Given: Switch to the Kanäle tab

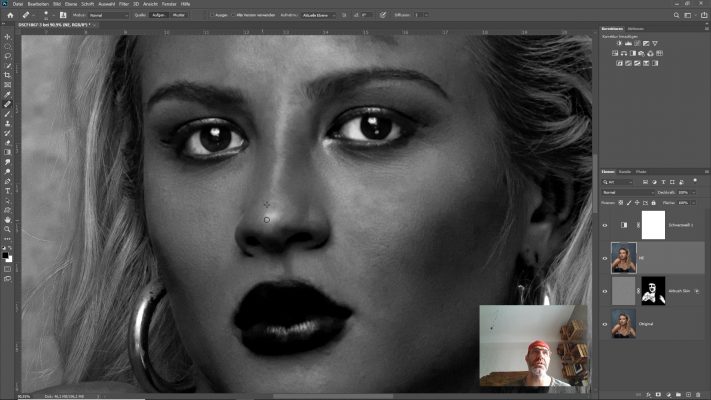Looking at the screenshot, I should [x=625, y=171].
